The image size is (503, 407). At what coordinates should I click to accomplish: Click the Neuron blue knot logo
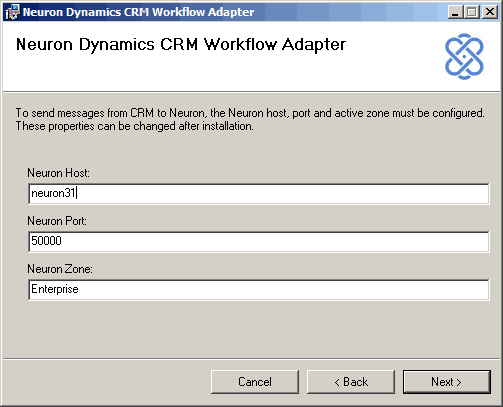[x=464, y=56]
